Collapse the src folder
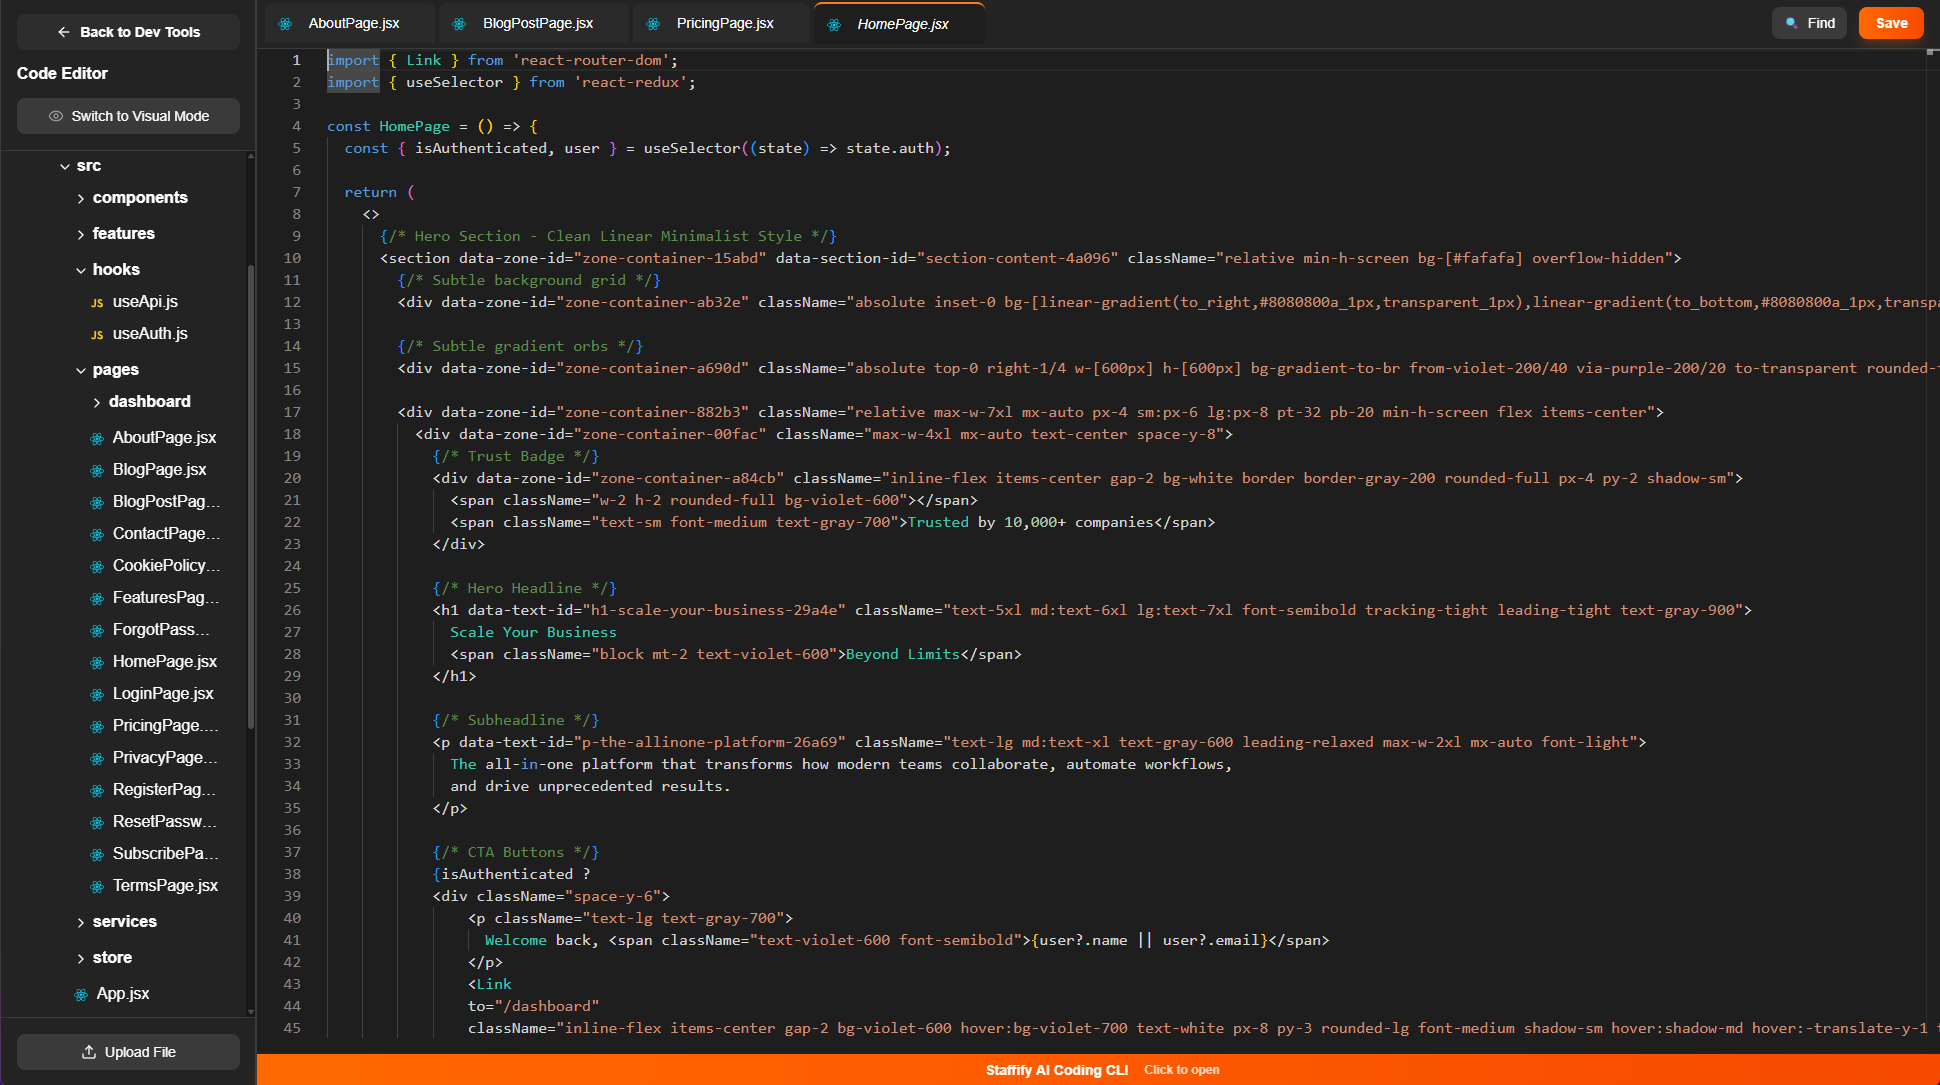 pos(65,166)
